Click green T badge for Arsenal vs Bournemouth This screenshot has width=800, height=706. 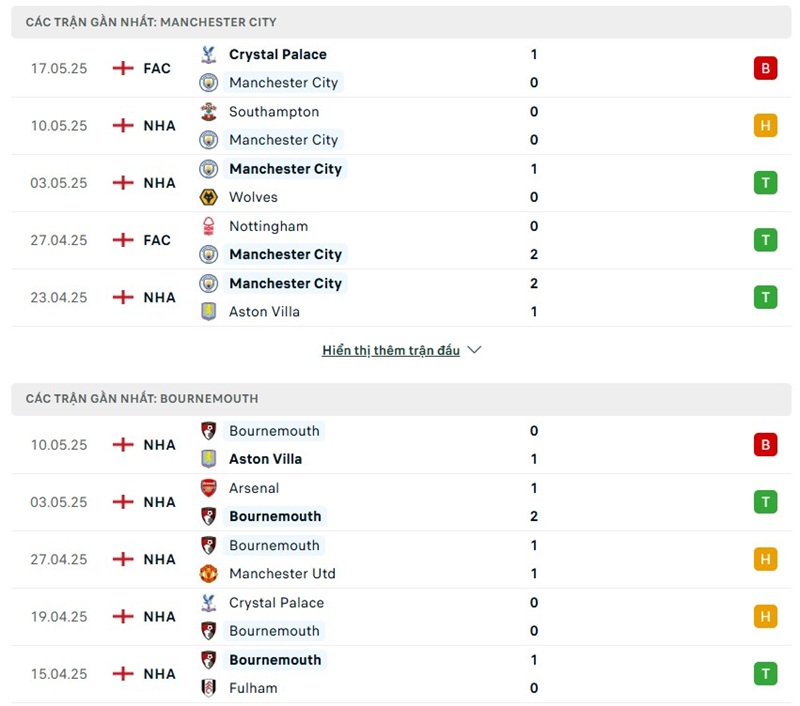point(765,502)
